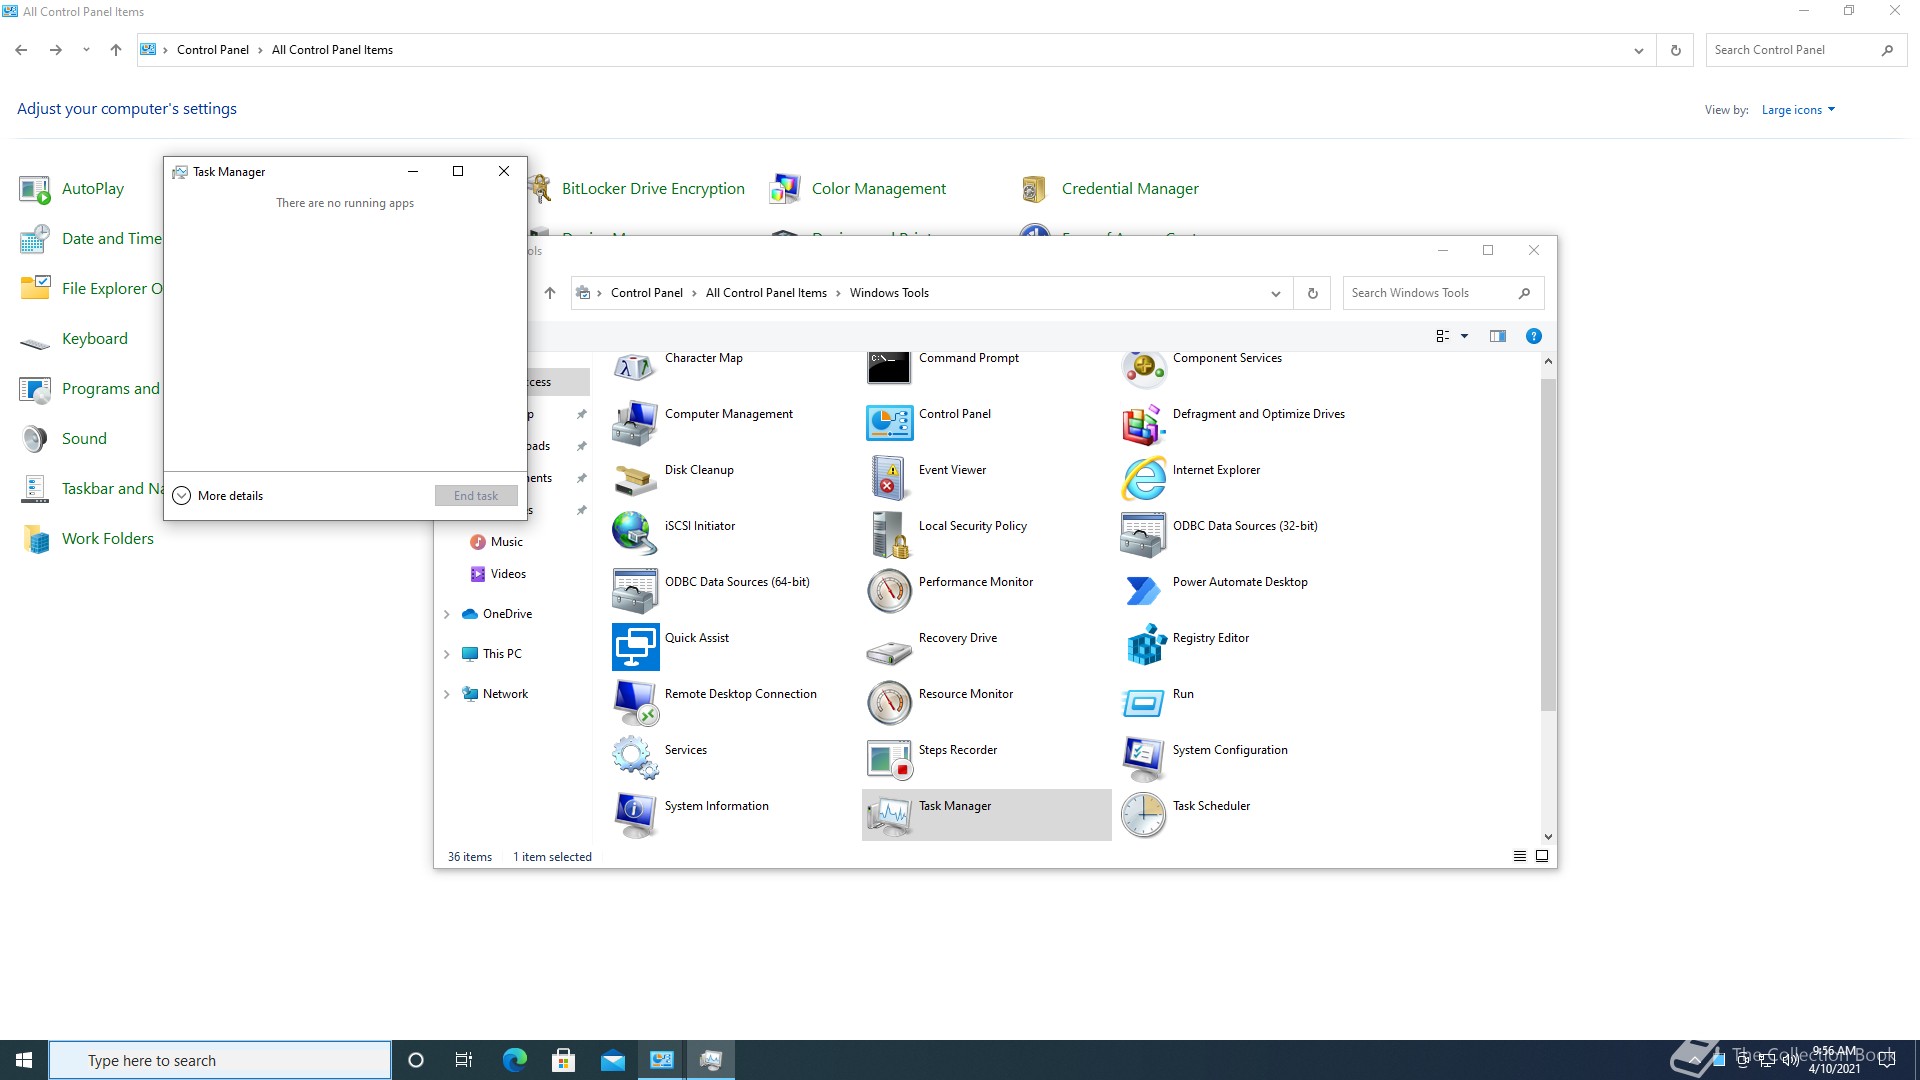Click All Control Panel Items breadcrumb in Windows Tools
The image size is (1920, 1080).
point(766,293)
